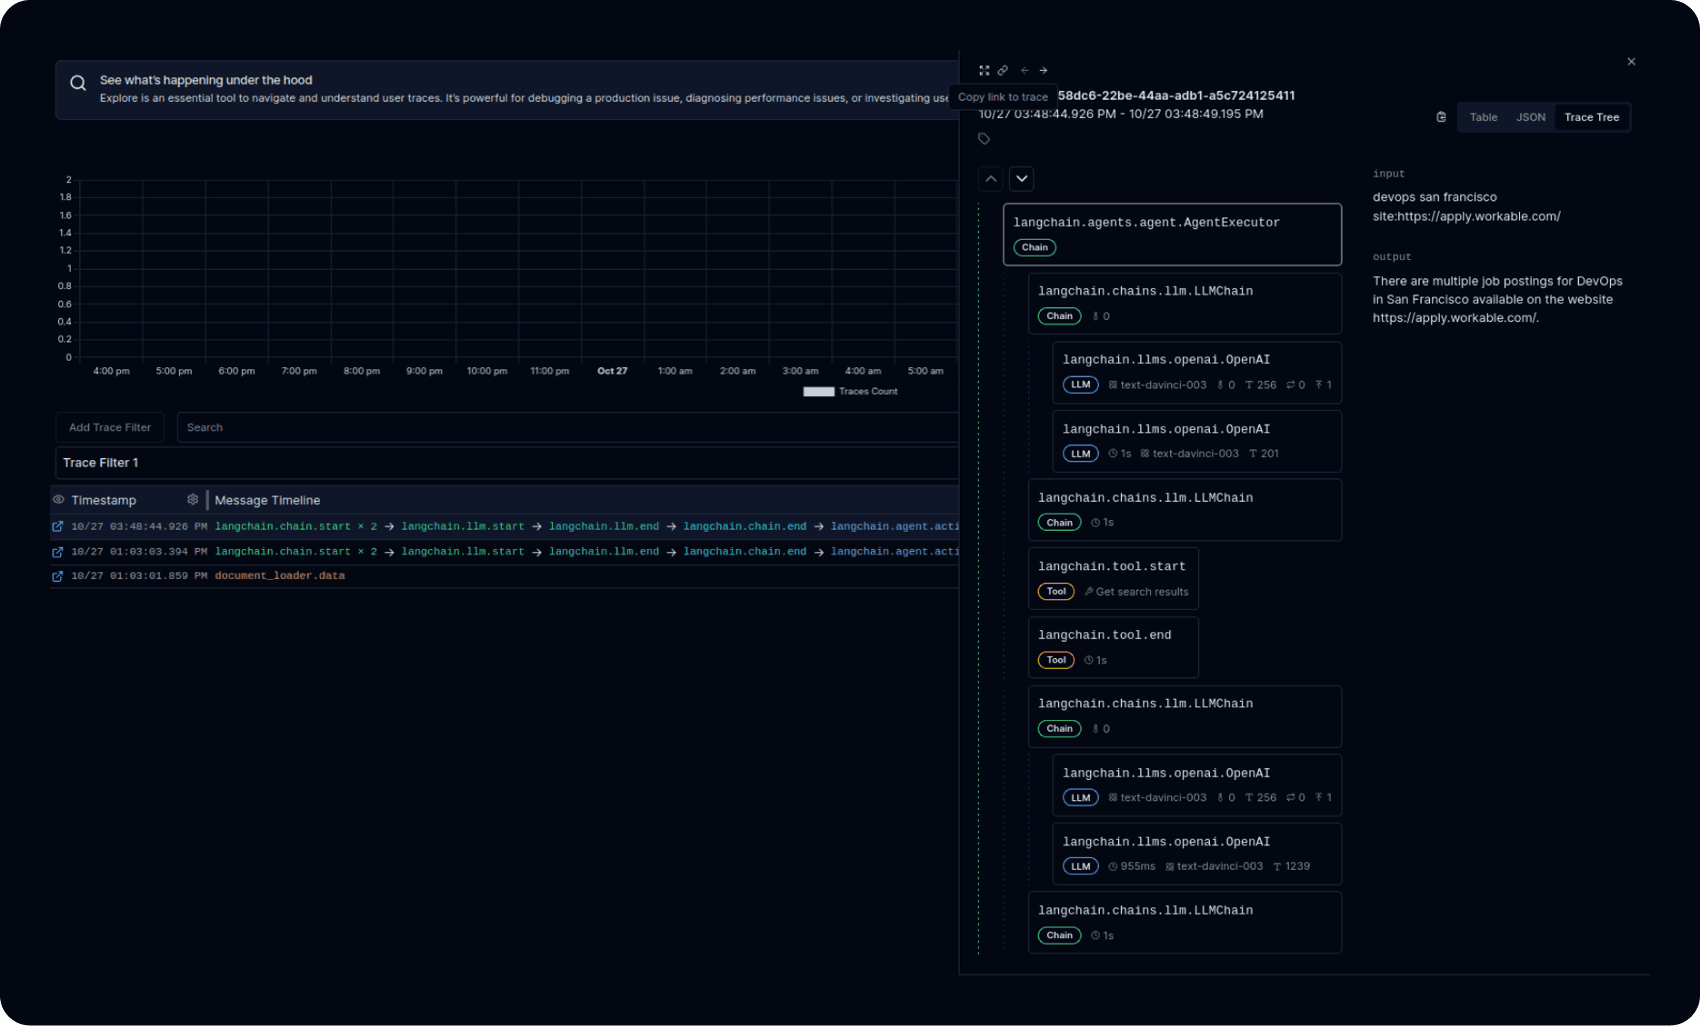This screenshot has width=1700, height=1026.
Task: Click the tag icon under trace timestamp
Action: pos(984,139)
